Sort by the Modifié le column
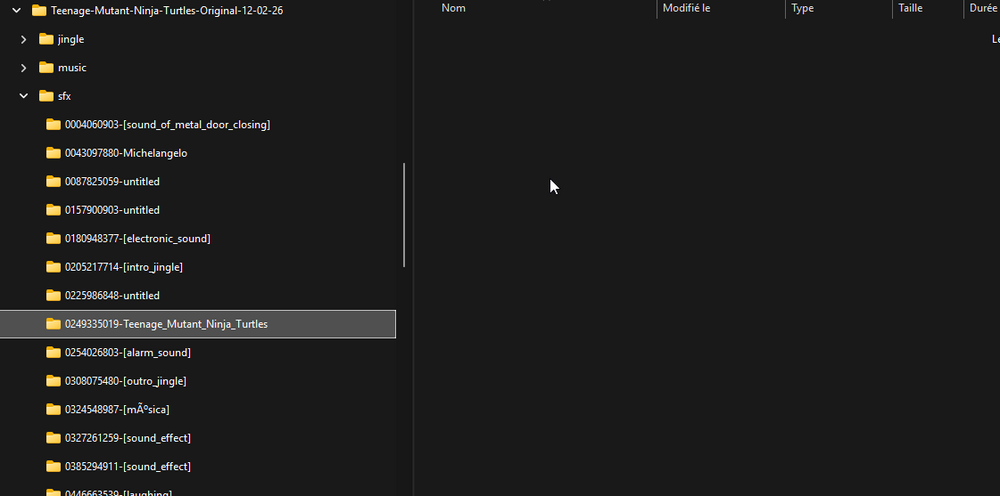The width and height of the screenshot is (1000, 496). (686, 8)
